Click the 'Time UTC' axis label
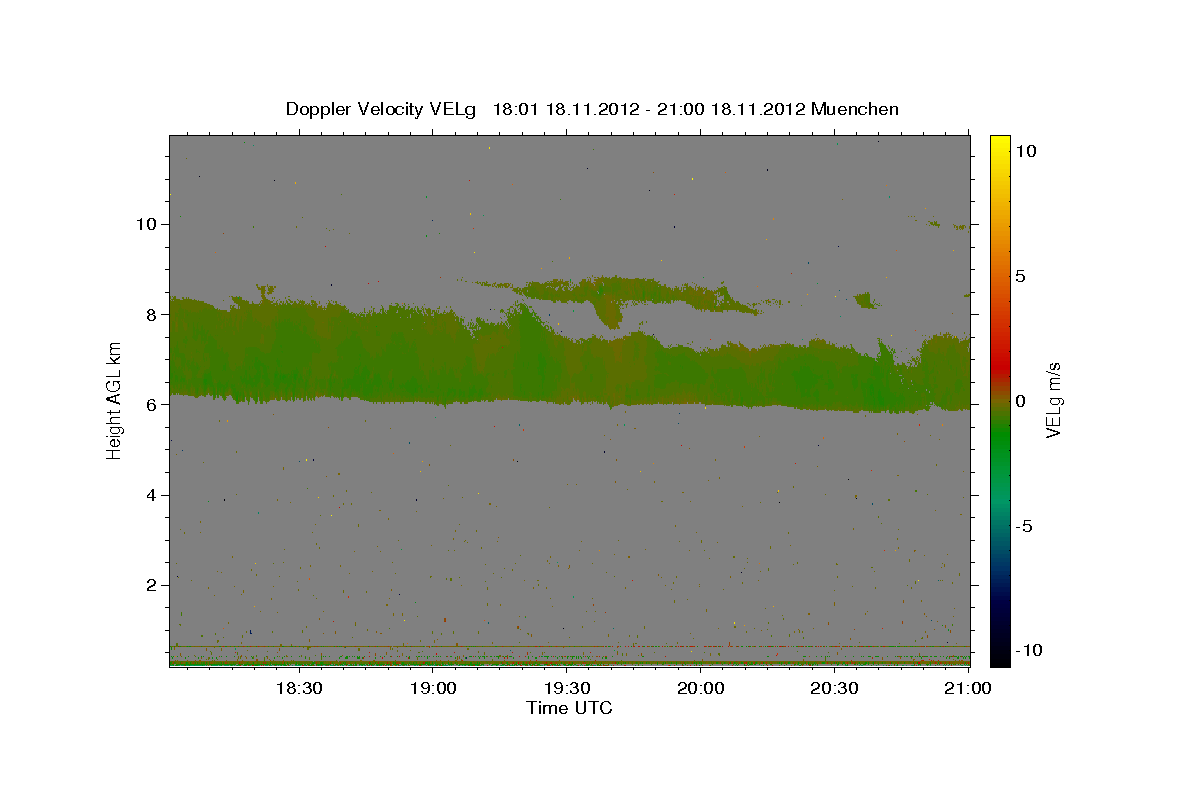 (569, 708)
